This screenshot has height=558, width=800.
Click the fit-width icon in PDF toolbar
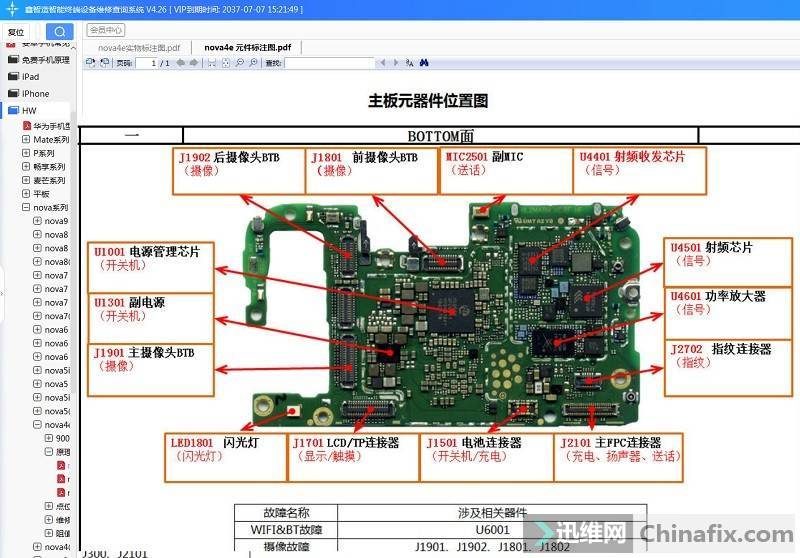(x=212, y=63)
